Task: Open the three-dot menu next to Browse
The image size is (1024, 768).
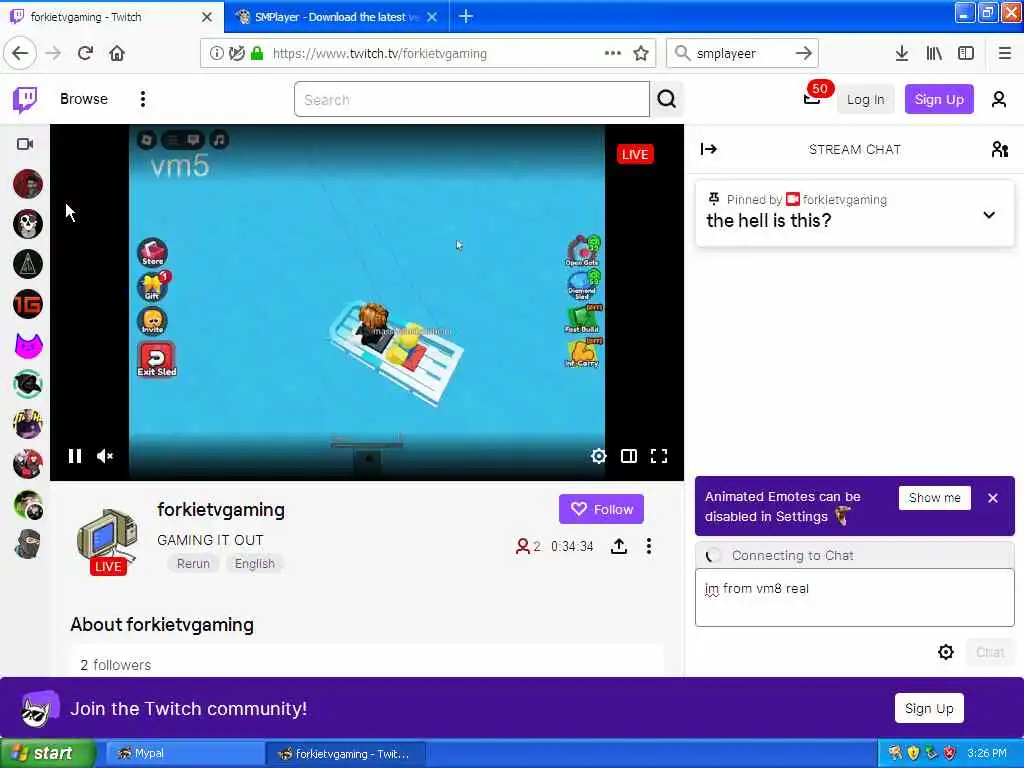Action: pyautogui.click(x=142, y=99)
